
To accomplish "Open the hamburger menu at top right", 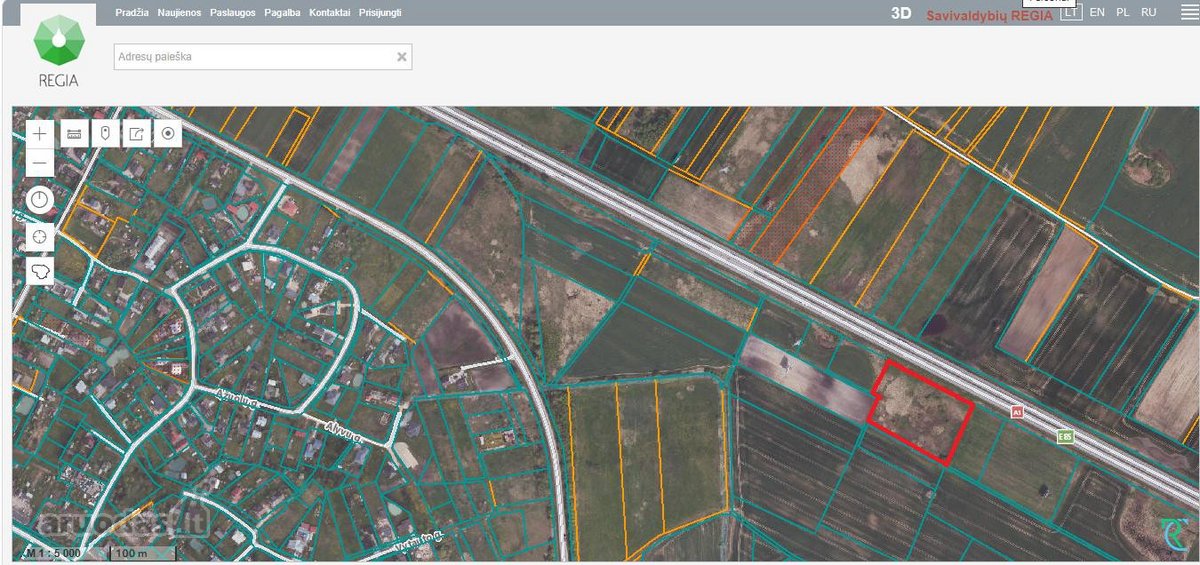I will pyautogui.click(x=1188, y=12).
